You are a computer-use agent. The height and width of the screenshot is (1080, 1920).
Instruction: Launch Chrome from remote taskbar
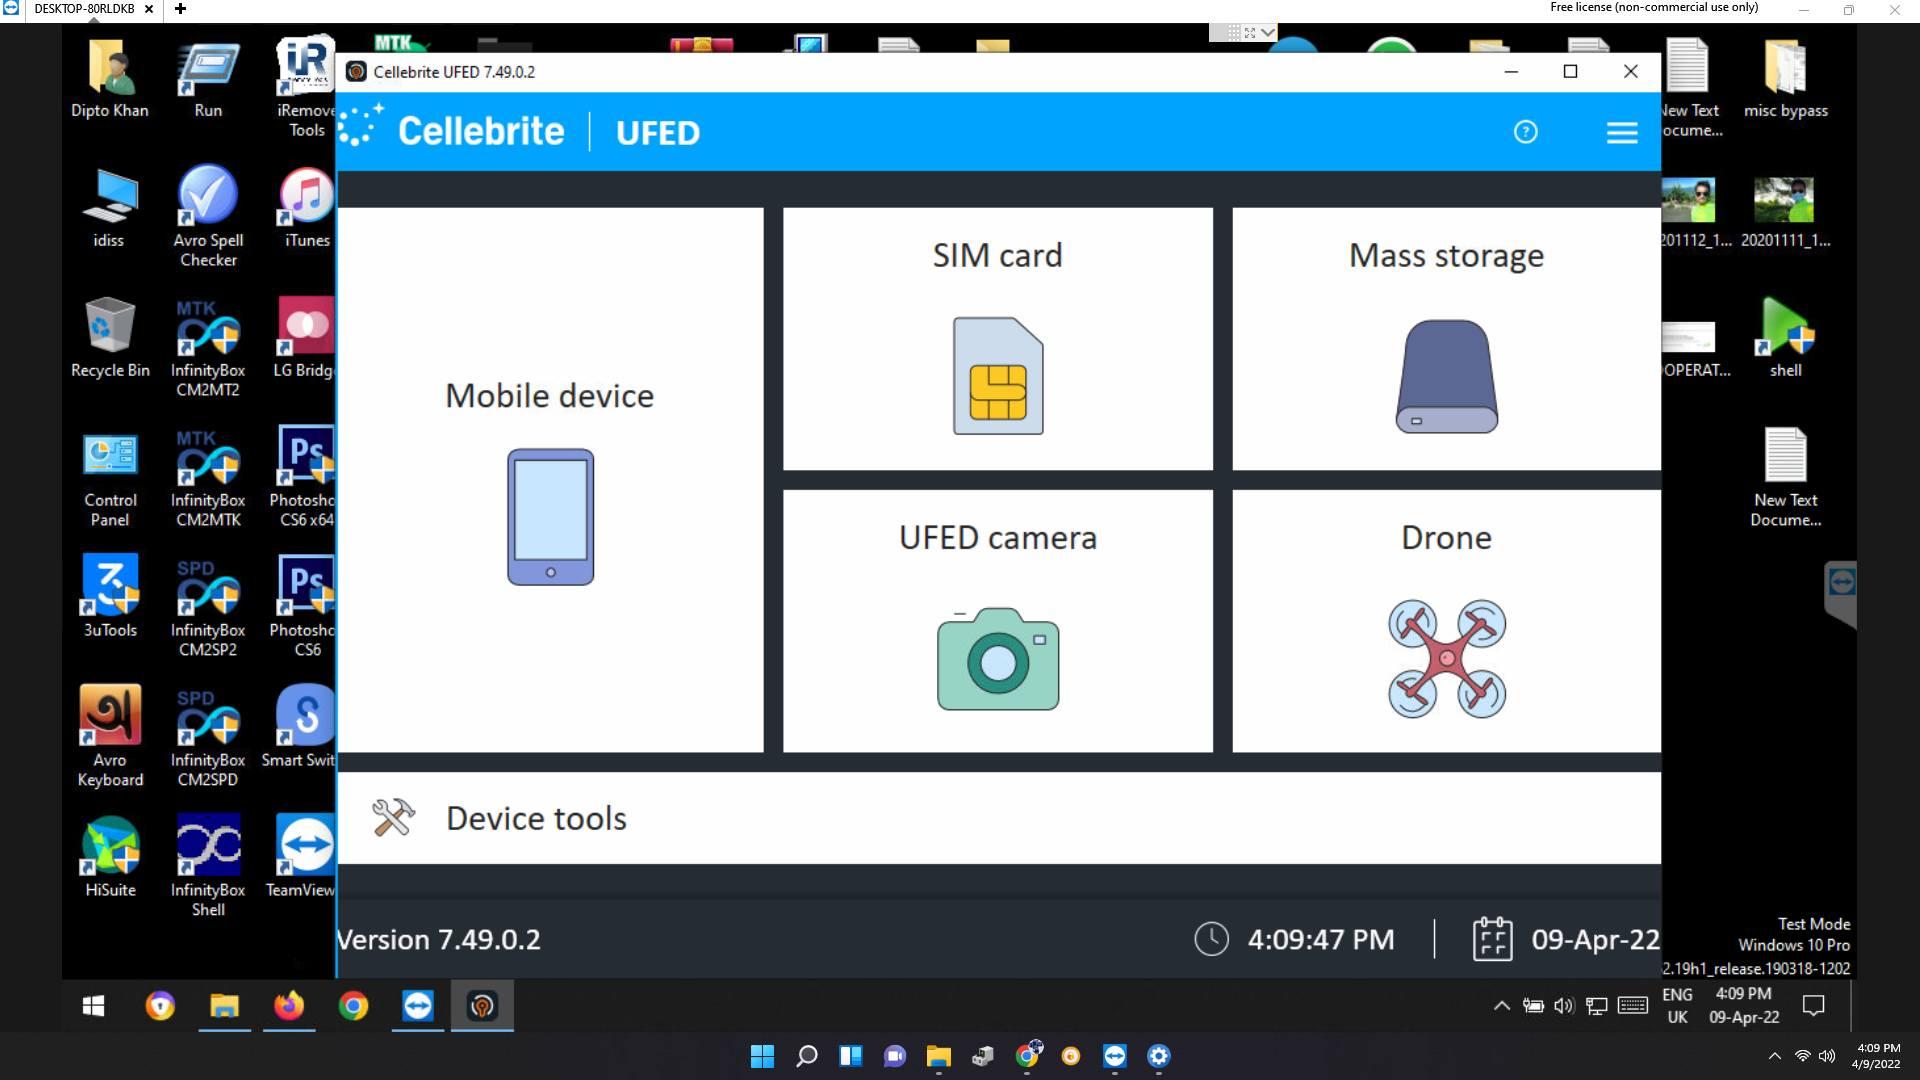coord(353,1006)
